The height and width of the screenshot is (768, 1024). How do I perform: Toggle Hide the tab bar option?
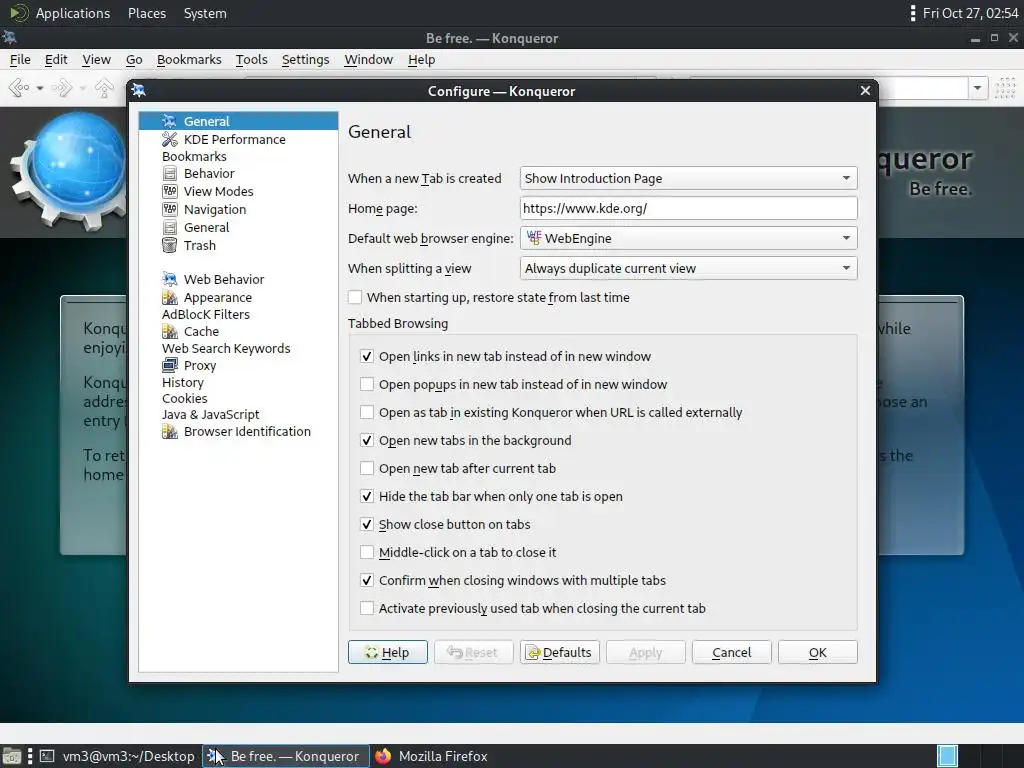pos(367,496)
